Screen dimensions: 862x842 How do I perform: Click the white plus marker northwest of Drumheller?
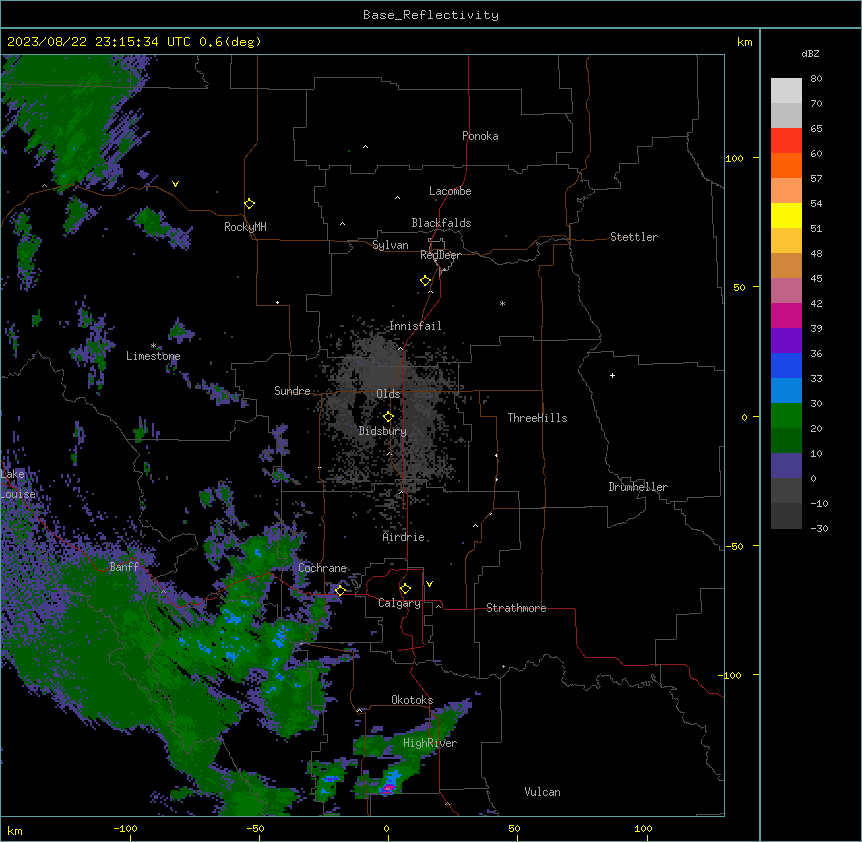pyautogui.click(x=612, y=375)
